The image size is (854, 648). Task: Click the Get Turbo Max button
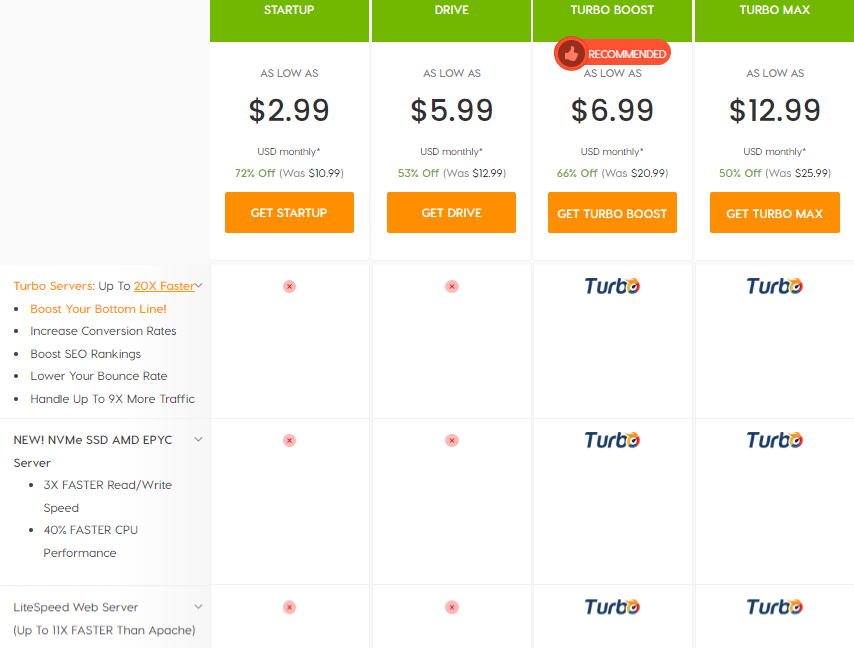[774, 212]
